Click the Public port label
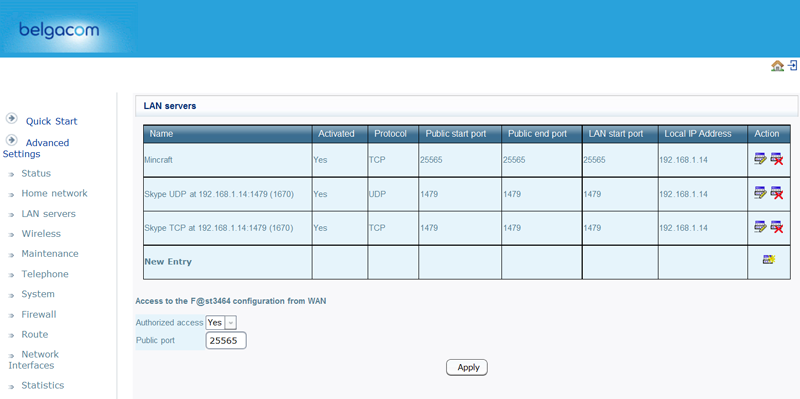Screen dimensions: 800x399 click(155, 340)
